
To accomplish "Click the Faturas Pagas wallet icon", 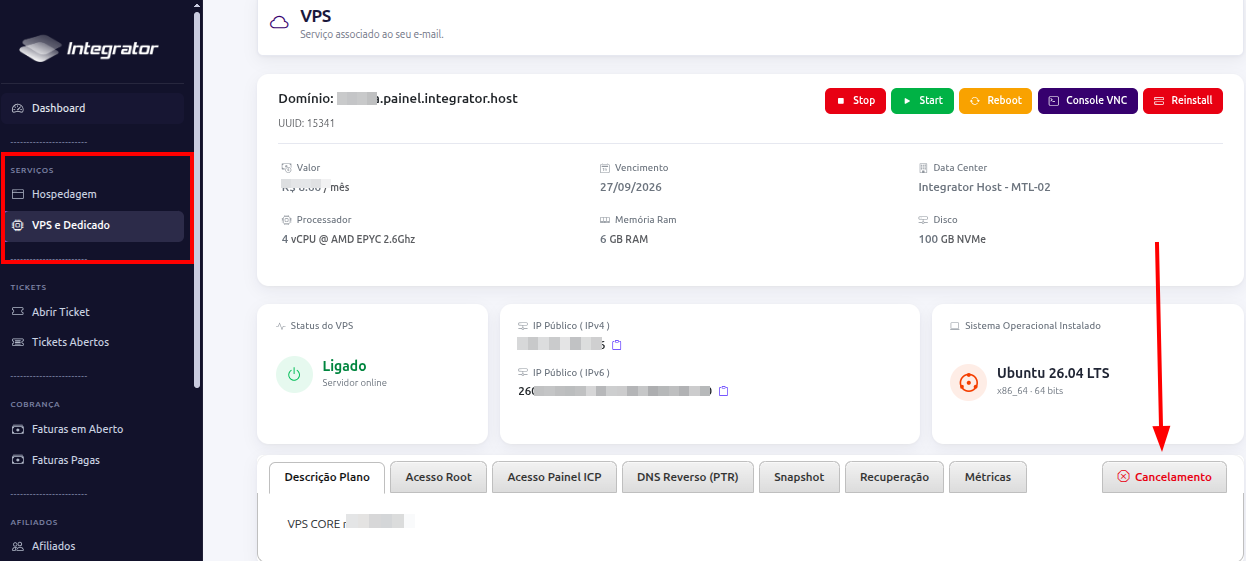I will pyautogui.click(x=17, y=460).
